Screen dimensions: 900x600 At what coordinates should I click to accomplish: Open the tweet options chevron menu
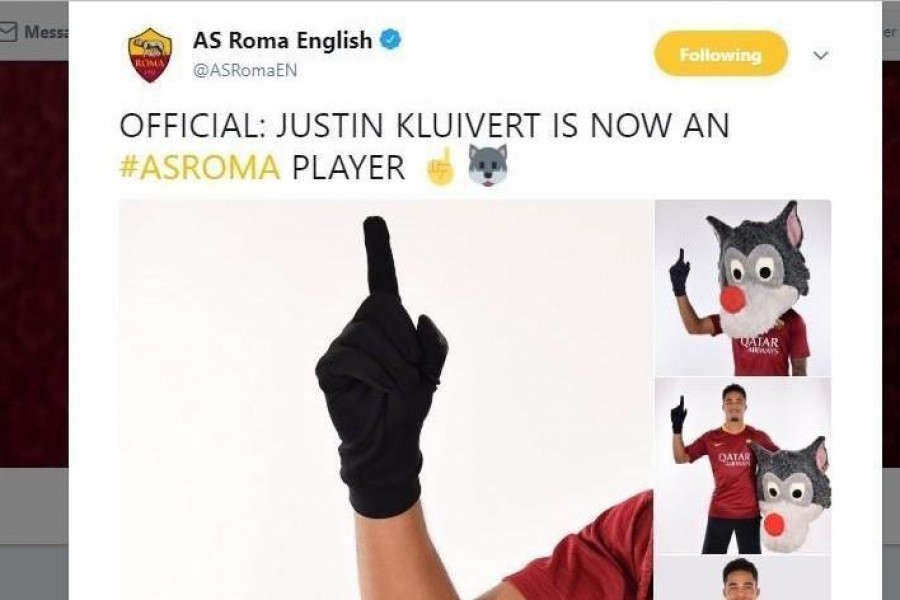tap(821, 55)
